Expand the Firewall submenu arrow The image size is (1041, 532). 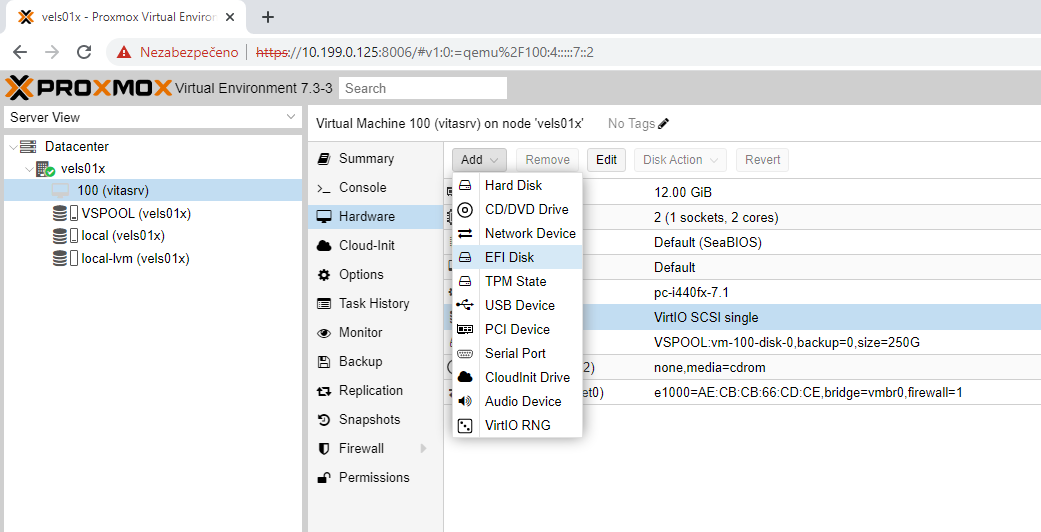423,449
